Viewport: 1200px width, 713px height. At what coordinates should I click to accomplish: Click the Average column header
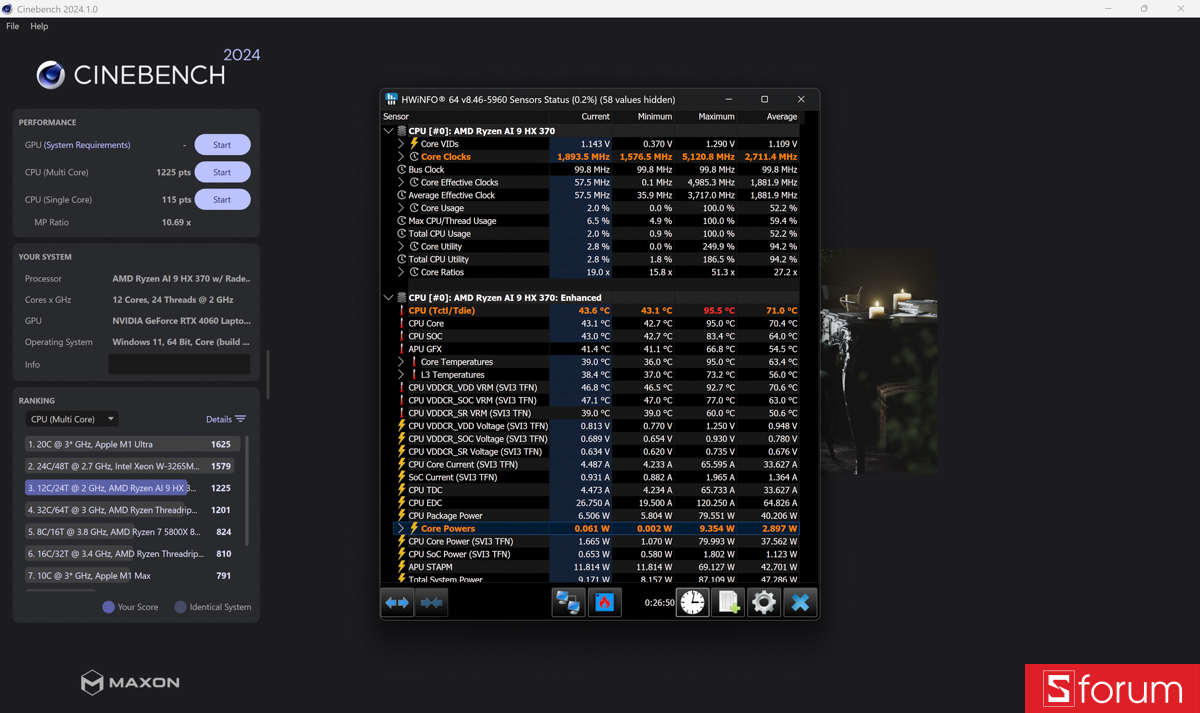(x=781, y=117)
